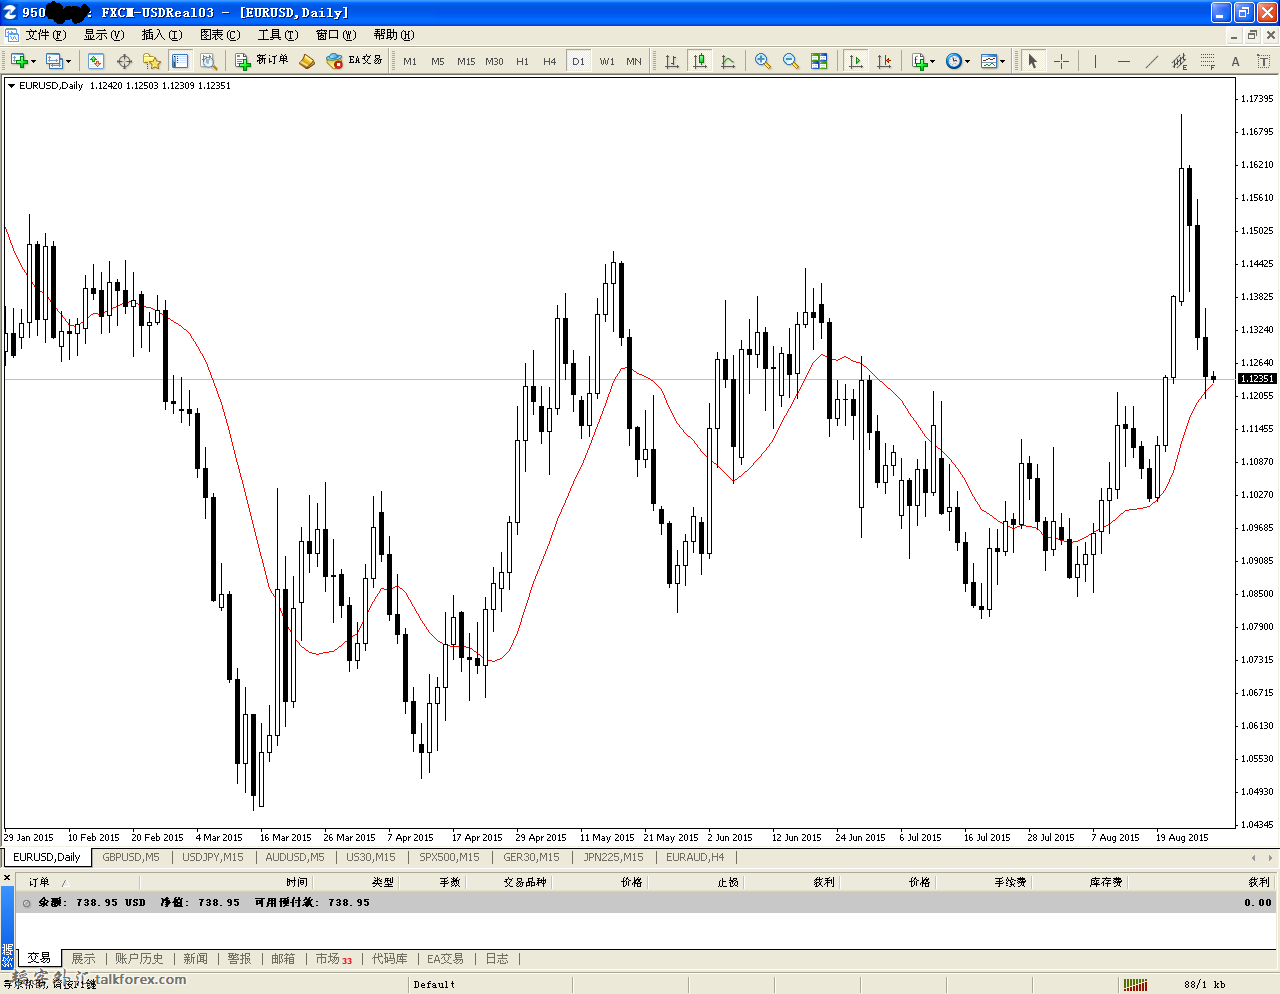Open the 插入 (Insert) menu
Image resolution: width=1280 pixels, height=994 pixels.
(162, 35)
